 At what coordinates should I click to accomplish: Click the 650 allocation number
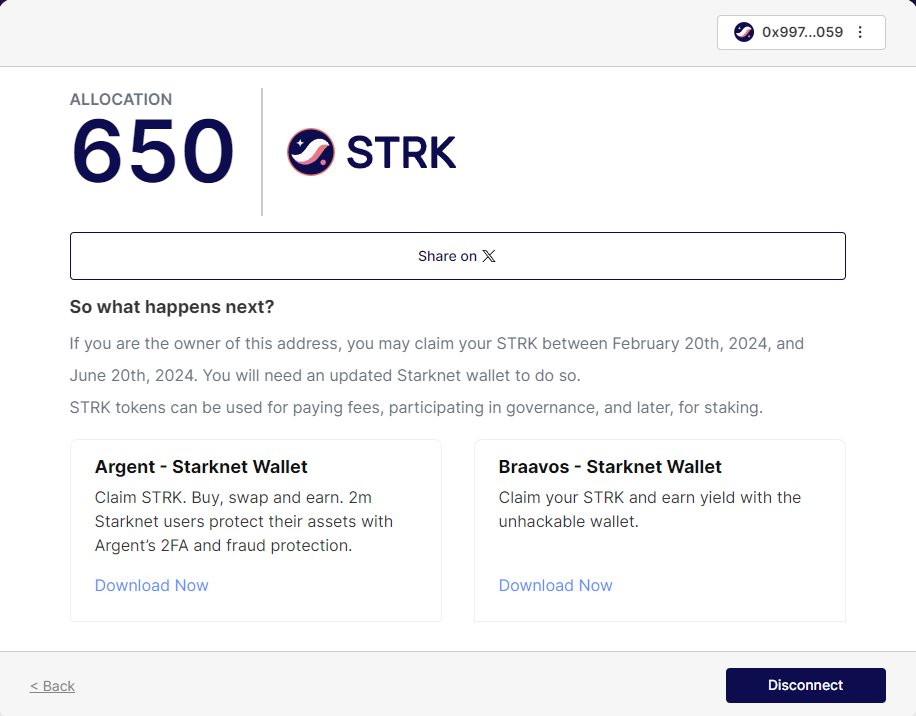click(152, 151)
